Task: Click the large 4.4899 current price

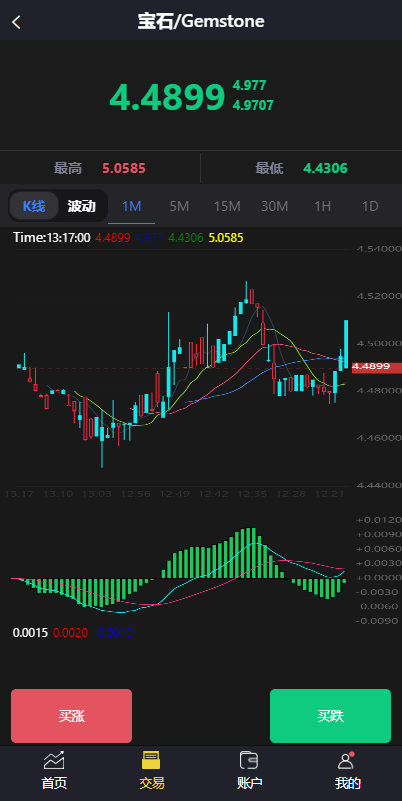Action: 167,97
